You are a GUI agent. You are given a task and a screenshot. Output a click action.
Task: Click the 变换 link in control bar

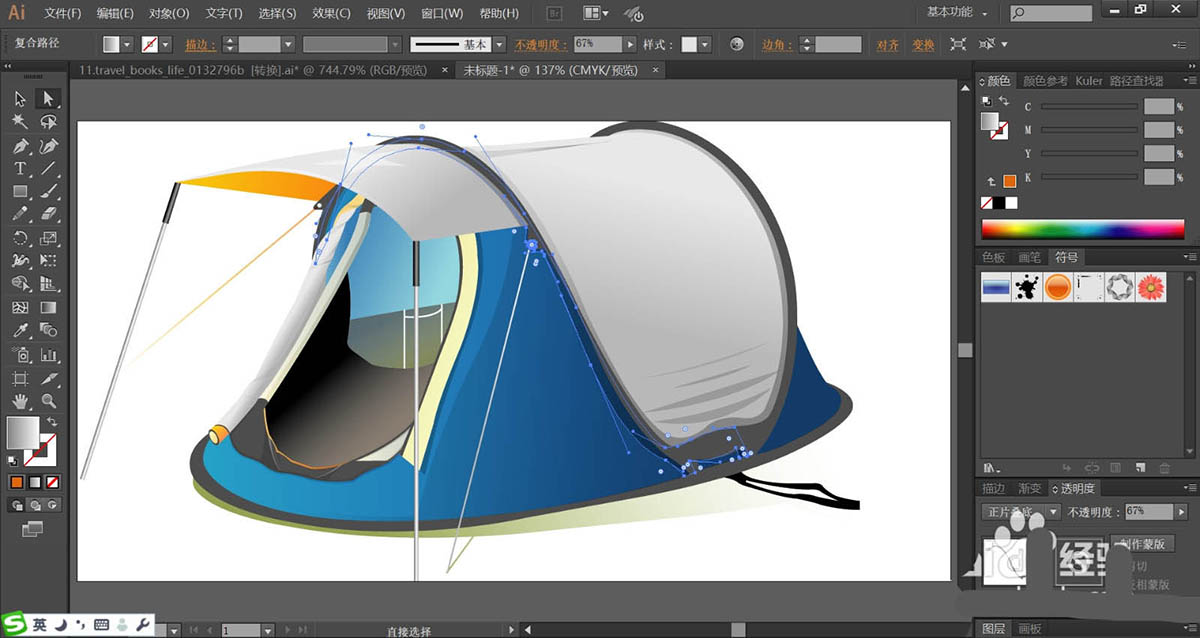(x=923, y=45)
